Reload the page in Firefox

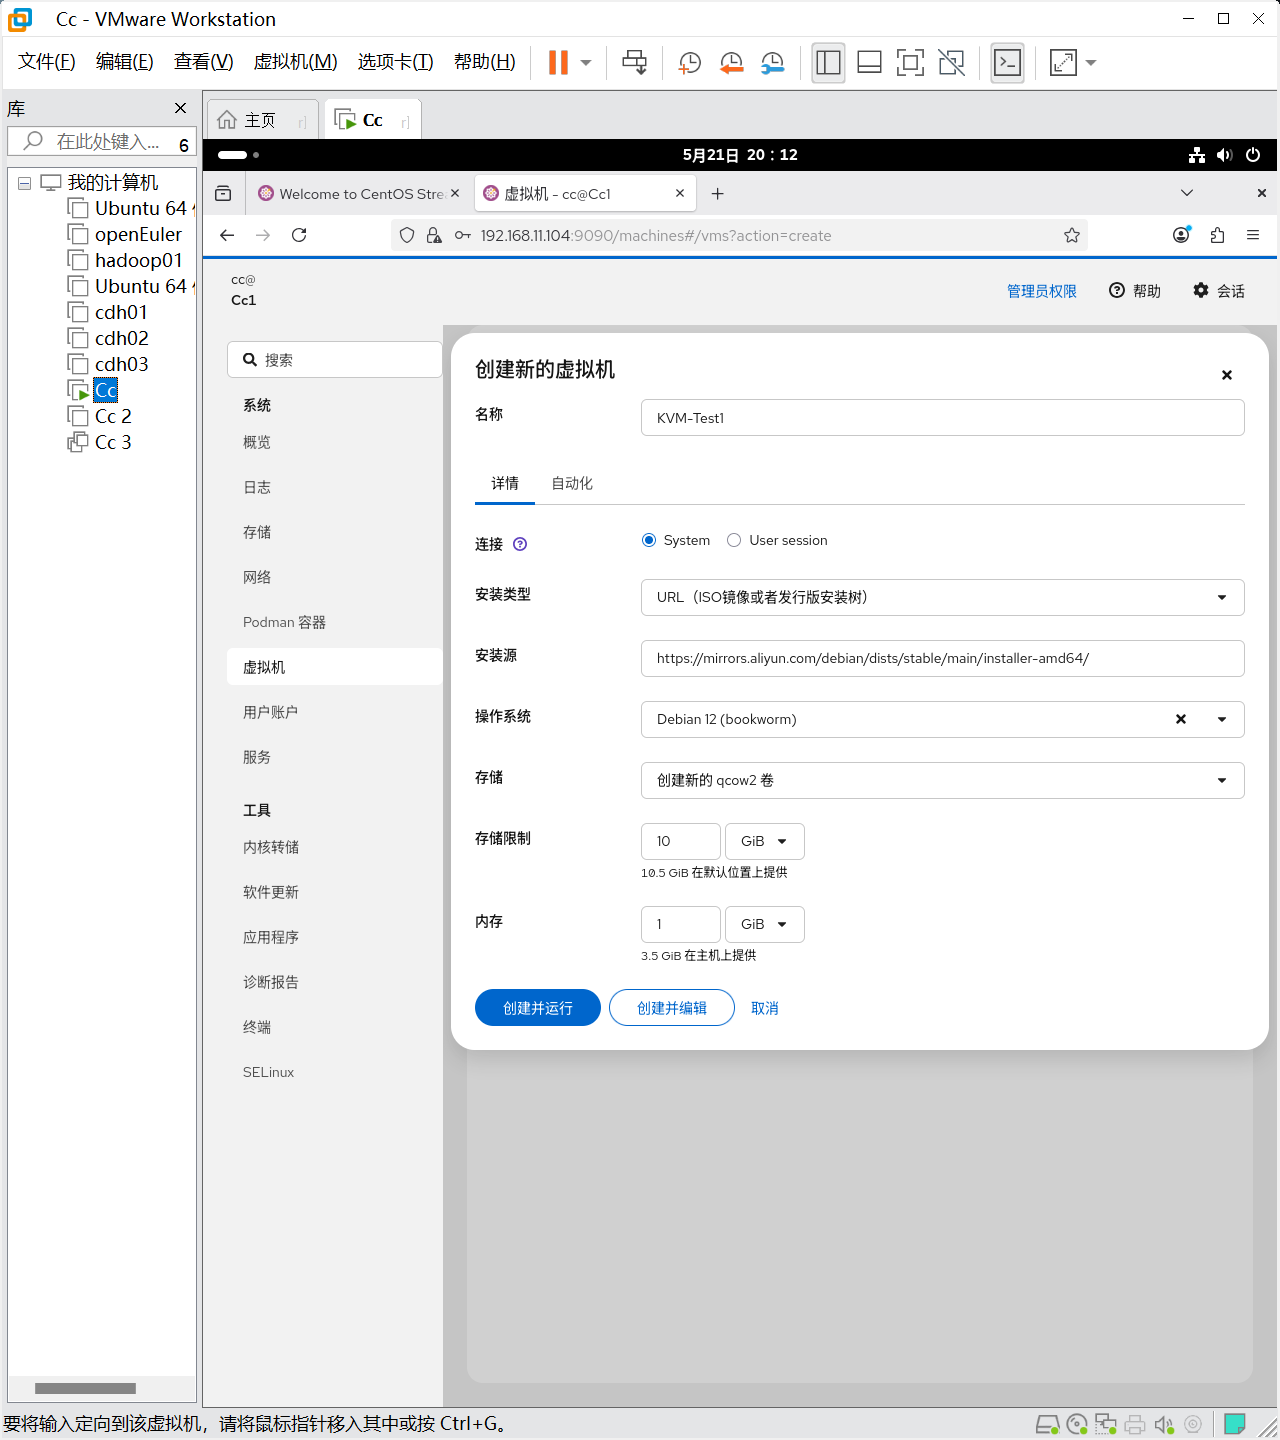(x=299, y=235)
